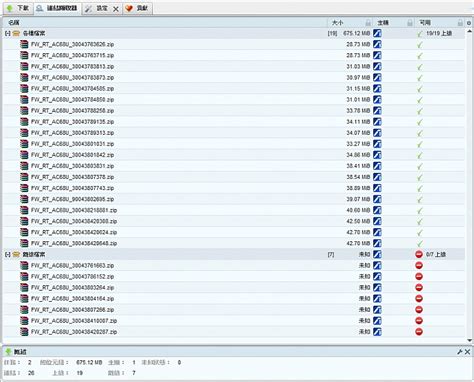Viewport: 474px width, 382px height.
Task: Select offline file FW_RT_AC68U_30043761663.zip
Action: click(x=73, y=266)
